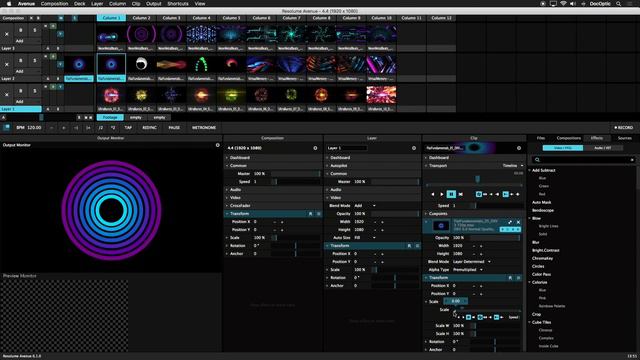The image size is (640, 360).
Task: Pause clip transport playback
Action: coord(451,194)
